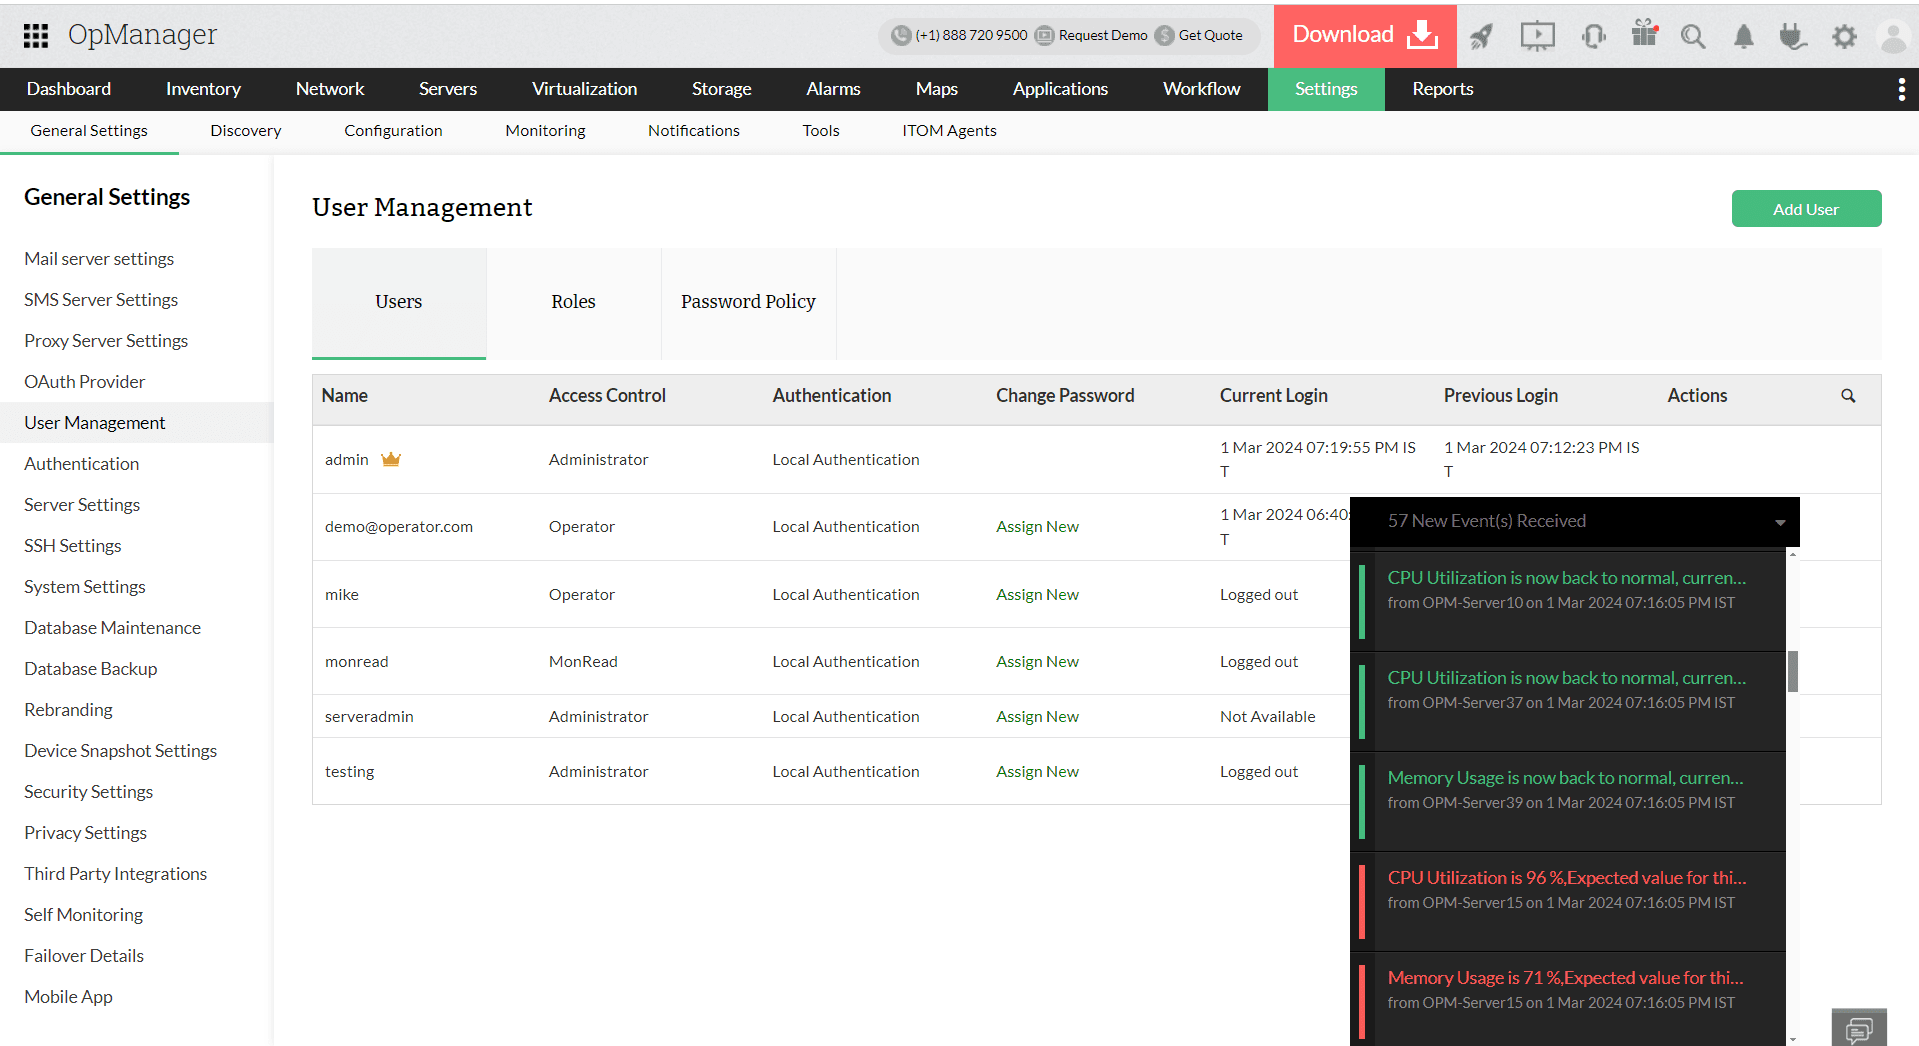
Task: Open the chat widget icon
Action: 1859,1029
